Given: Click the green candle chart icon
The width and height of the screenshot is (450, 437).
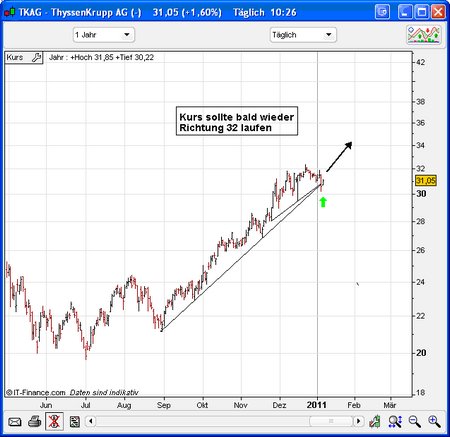Looking at the screenshot, I should pyautogui.click(x=375, y=422).
